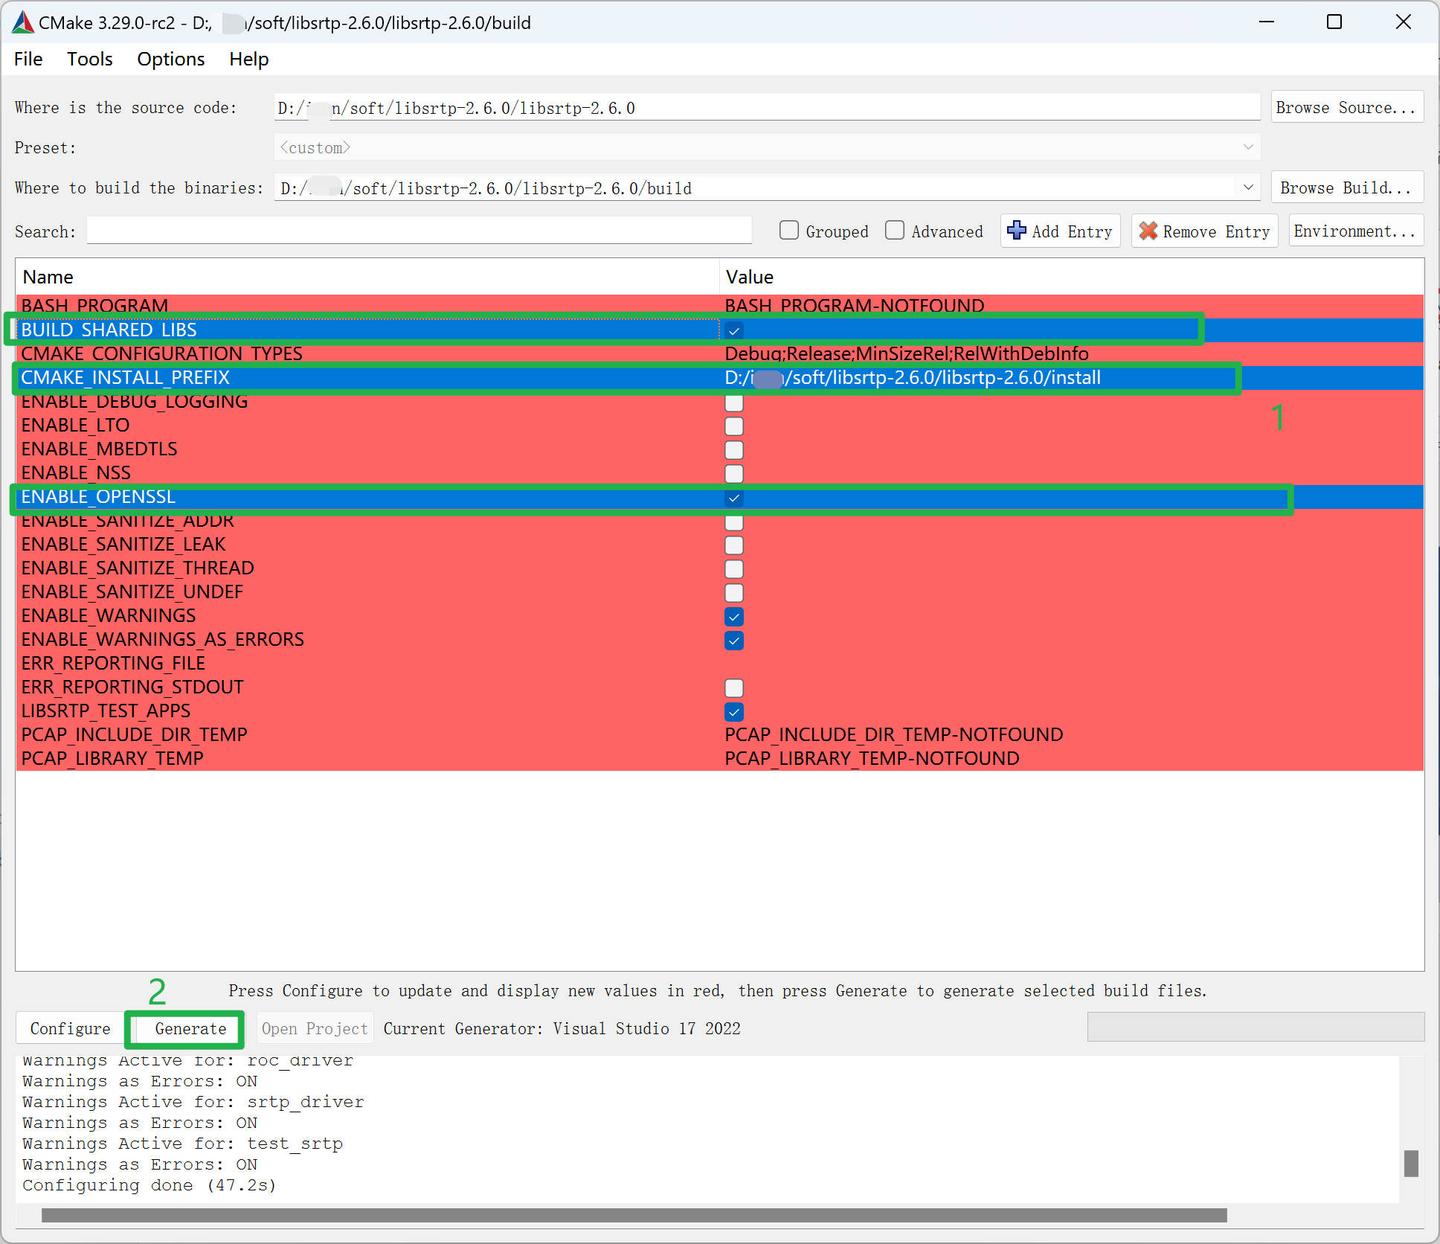Select ERR_REPORTING_FILE entry
1440x1244 pixels.
tap(113, 663)
